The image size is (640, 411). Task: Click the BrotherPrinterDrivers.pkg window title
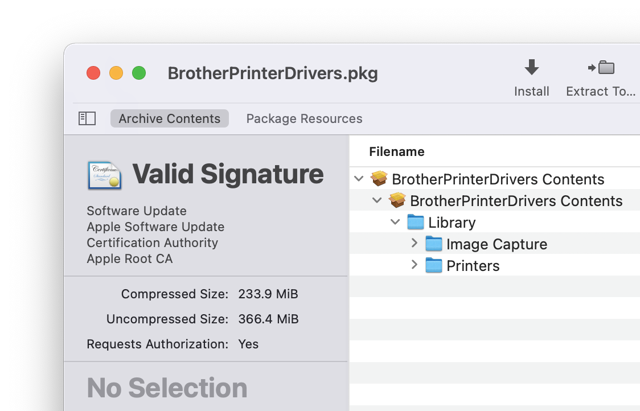[x=273, y=73]
